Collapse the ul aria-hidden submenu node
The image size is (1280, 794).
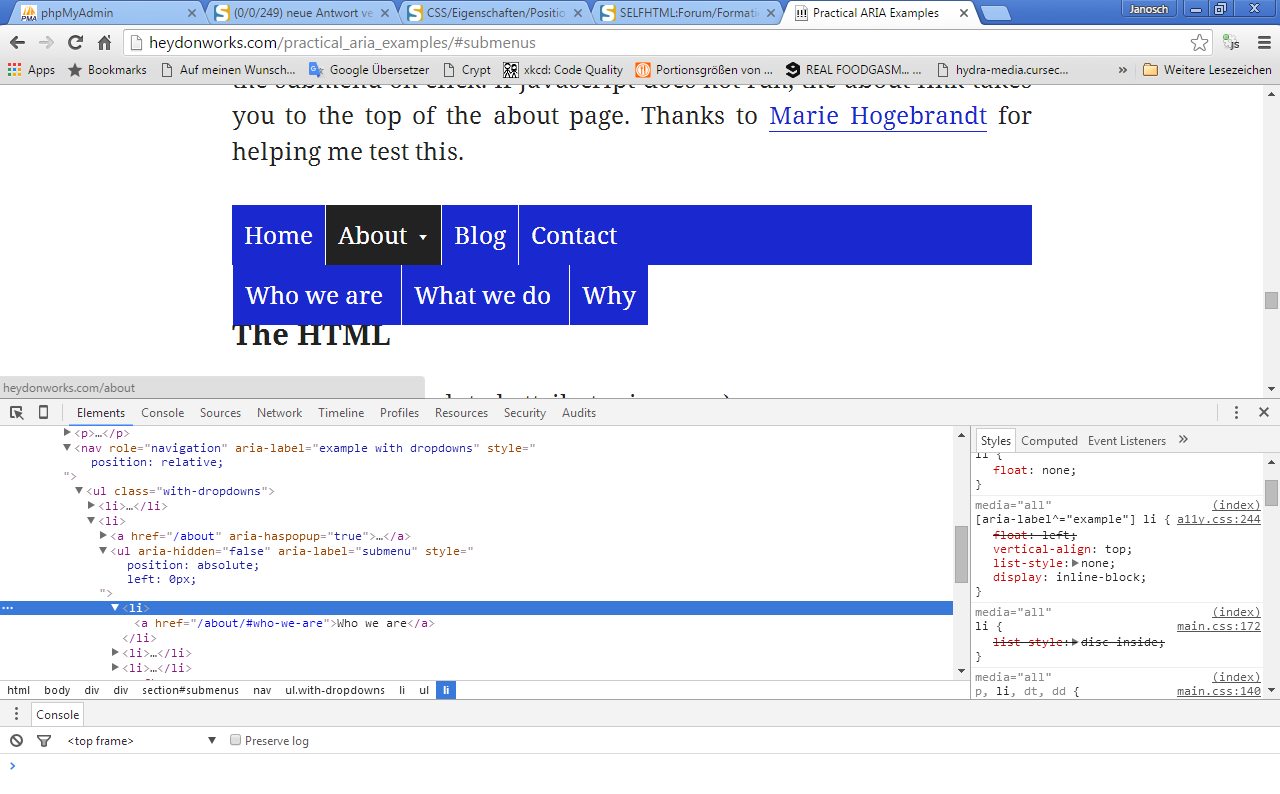104,551
